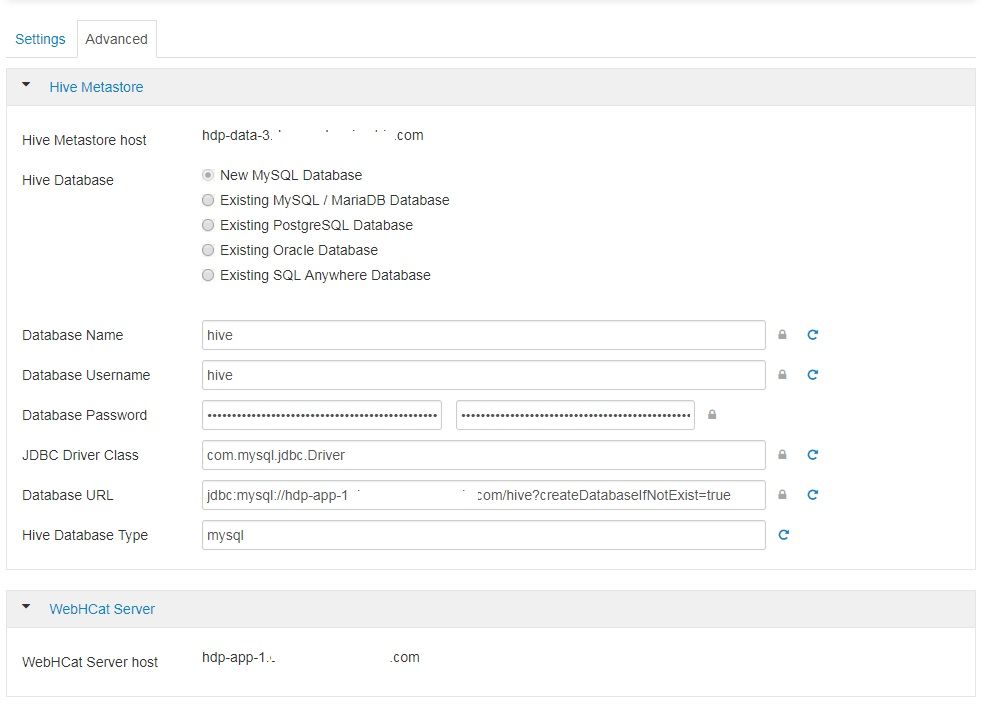Click refresh icon next to Database Name
Viewport: 985px width, 716px height.
click(813, 335)
